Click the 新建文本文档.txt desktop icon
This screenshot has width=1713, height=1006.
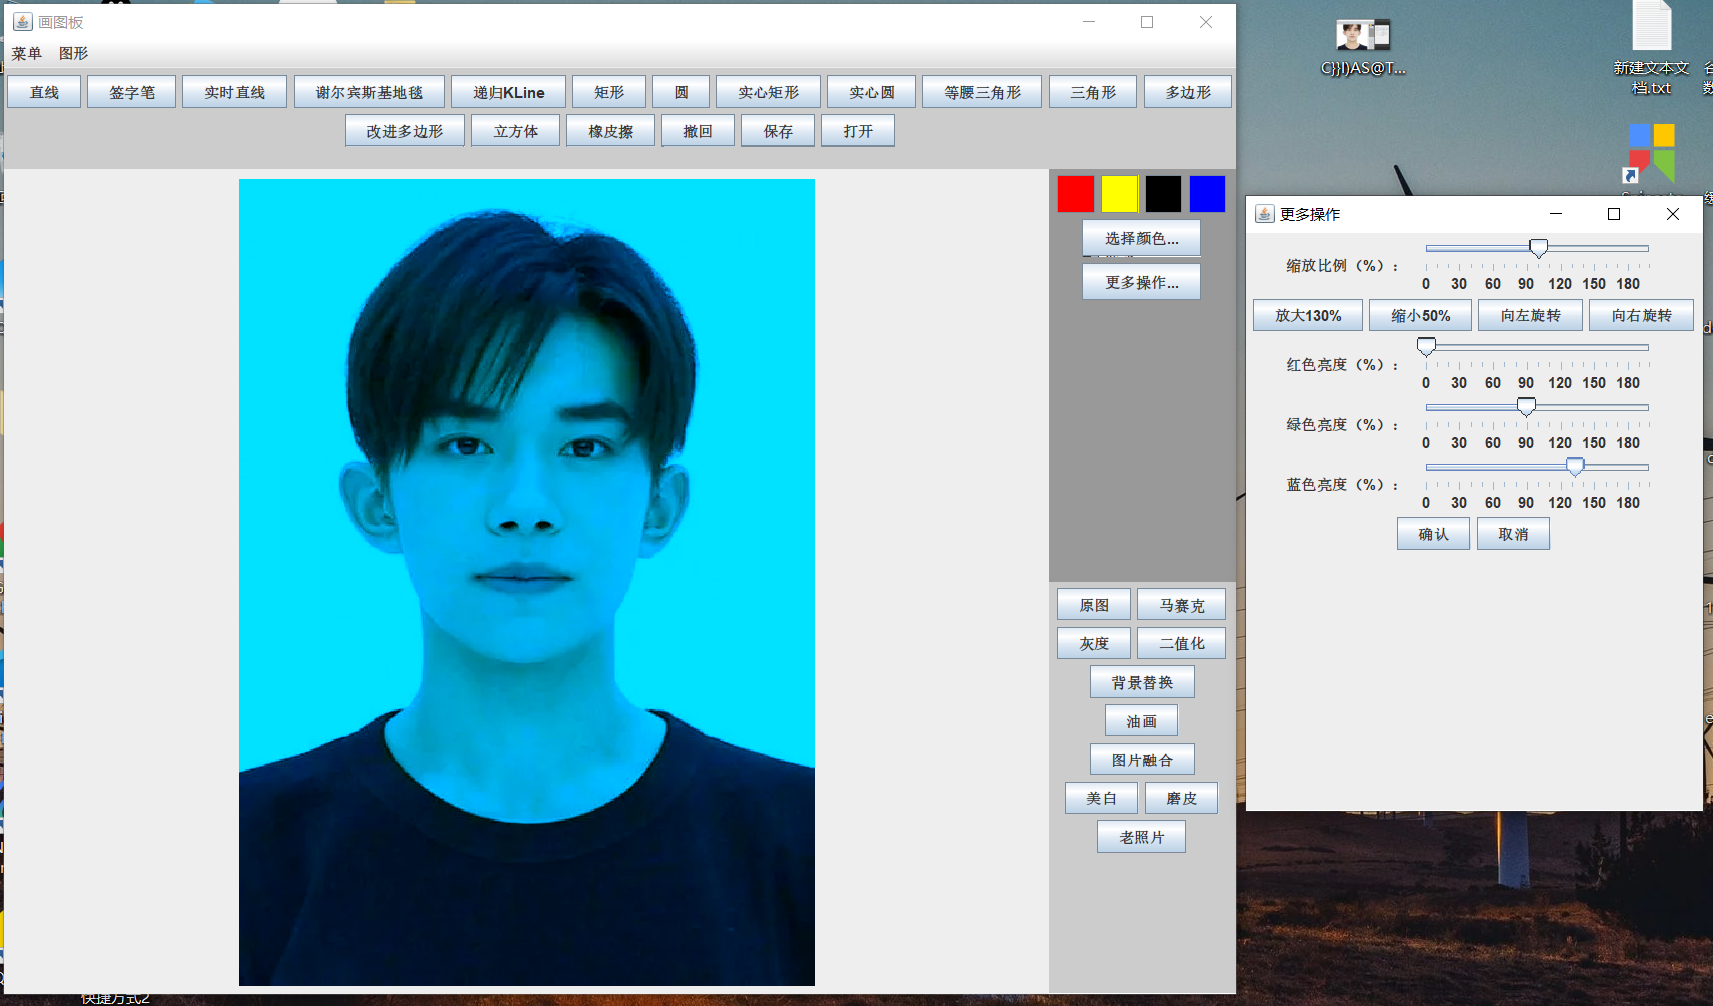pyautogui.click(x=1652, y=49)
